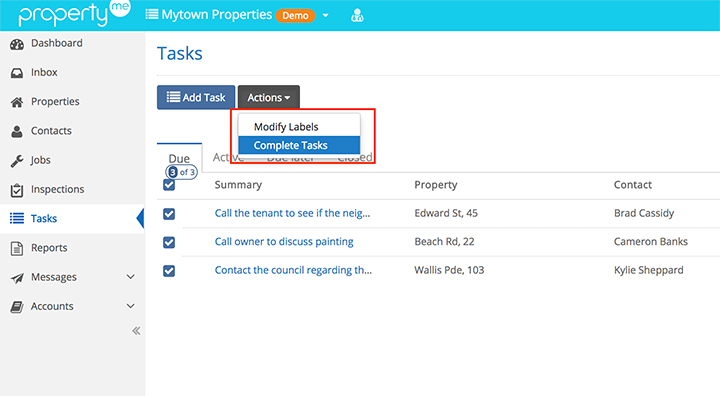
Task: Click the Accounts book icon
Action: [x=17, y=307]
